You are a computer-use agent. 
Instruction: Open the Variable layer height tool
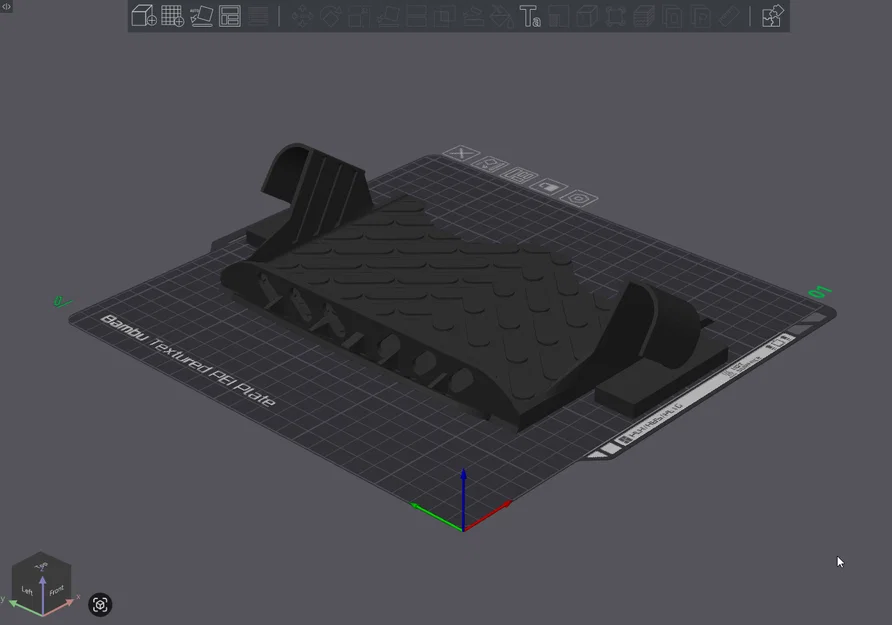point(258,16)
